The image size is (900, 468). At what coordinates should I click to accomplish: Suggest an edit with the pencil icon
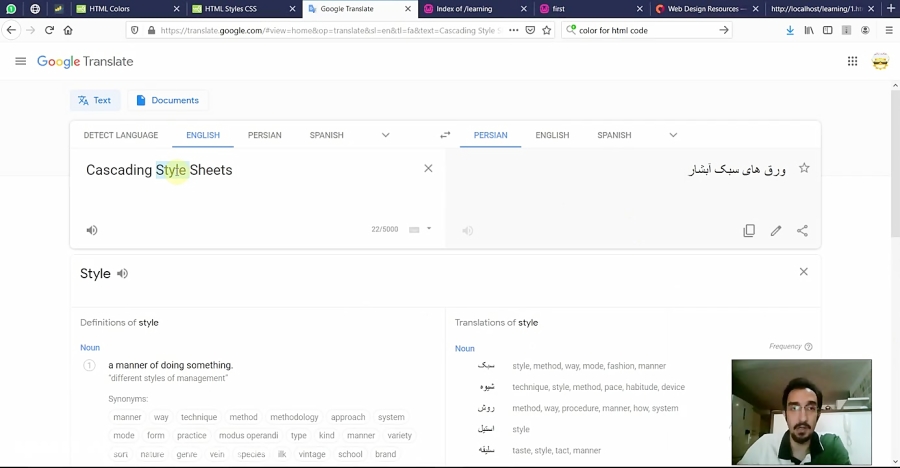tap(776, 231)
